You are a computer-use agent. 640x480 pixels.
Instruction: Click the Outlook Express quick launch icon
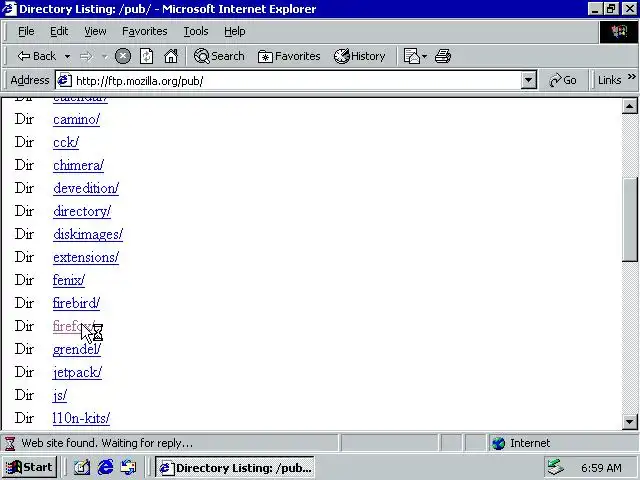129,467
